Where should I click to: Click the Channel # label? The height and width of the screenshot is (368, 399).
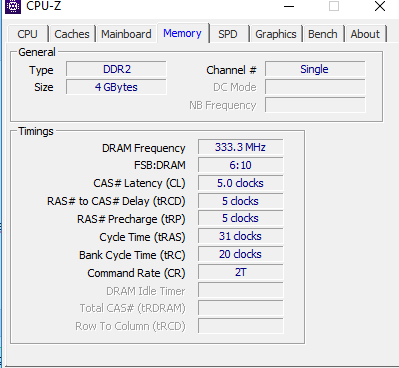tap(231, 70)
